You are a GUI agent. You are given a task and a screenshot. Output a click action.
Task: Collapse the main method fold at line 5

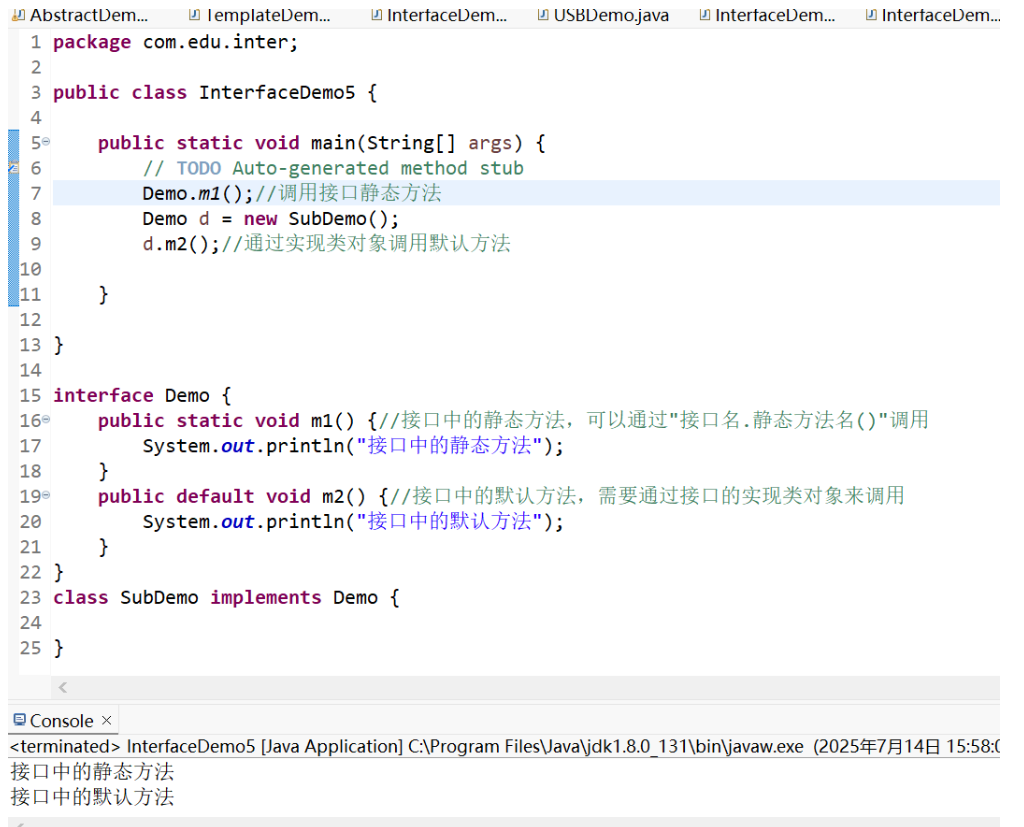pyautogui.click(x=46, y=142)
